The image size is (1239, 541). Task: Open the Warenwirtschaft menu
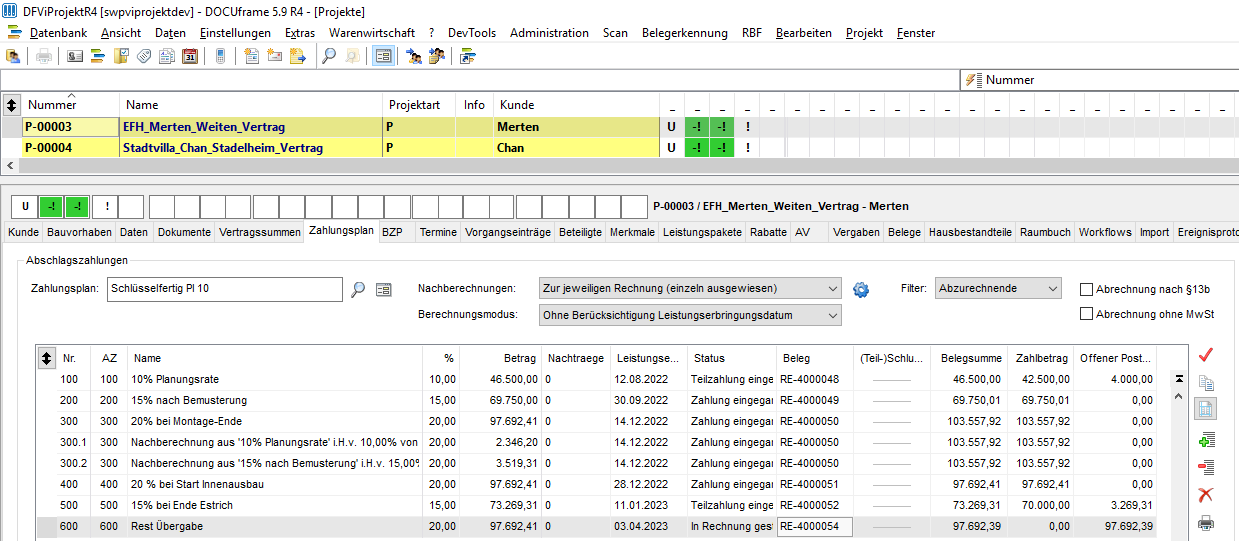pyautogui.click(x=372, y=33)
